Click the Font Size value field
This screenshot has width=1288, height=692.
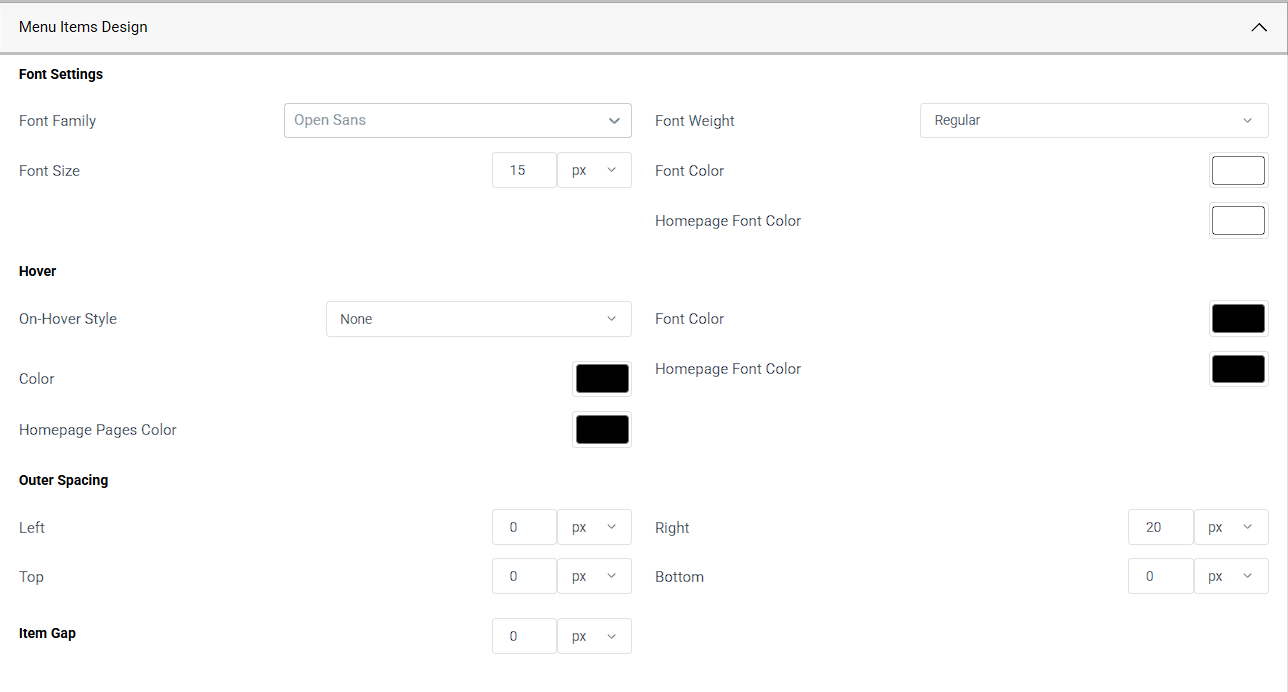click(x=524, y=170)
